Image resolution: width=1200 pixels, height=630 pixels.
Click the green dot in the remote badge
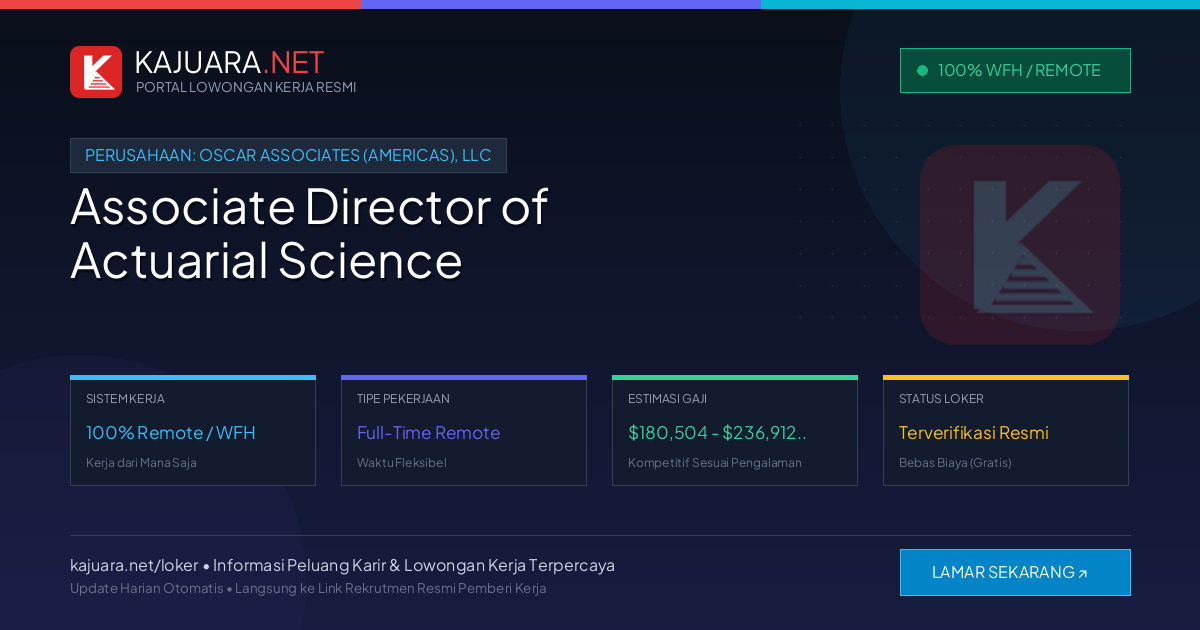point(922,70)
